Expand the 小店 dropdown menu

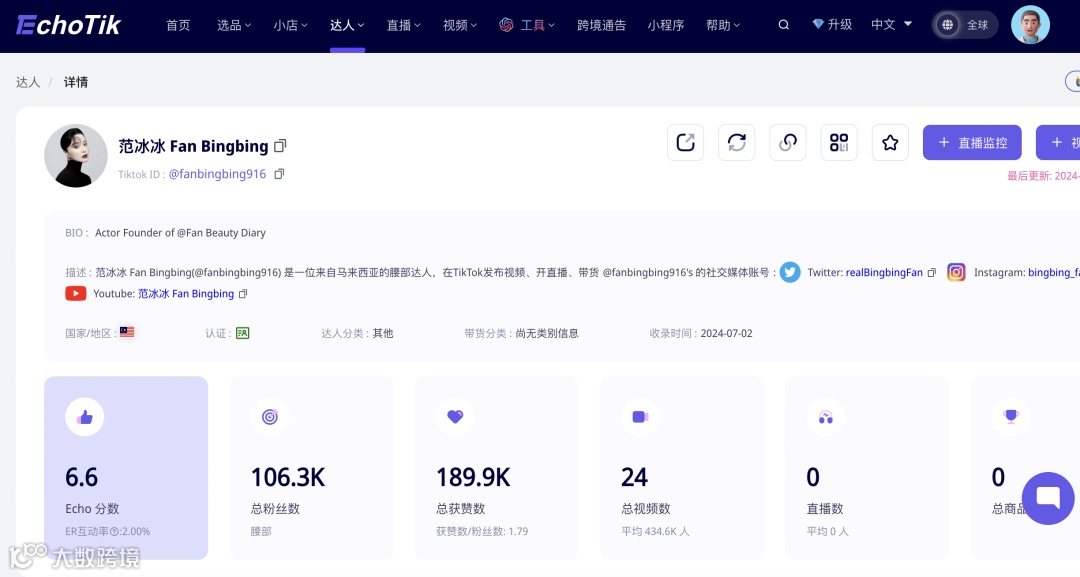(290, 25)
